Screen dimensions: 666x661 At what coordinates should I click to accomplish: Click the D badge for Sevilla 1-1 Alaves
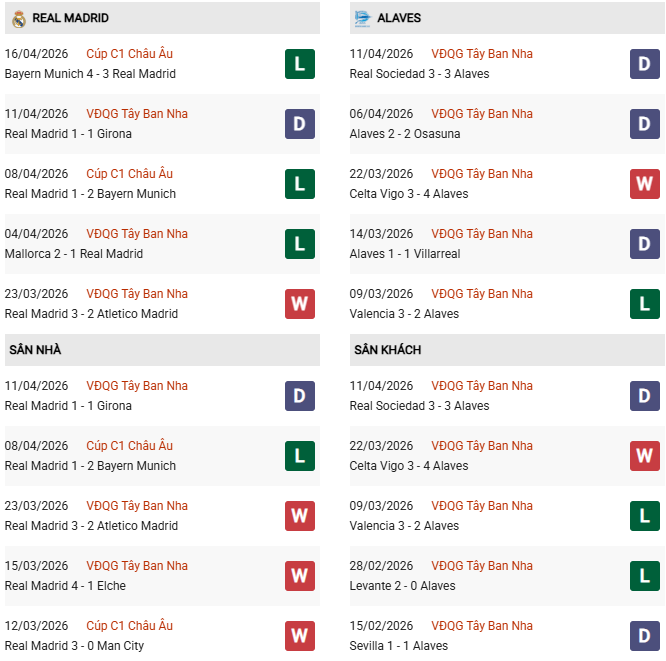[644, 636]
